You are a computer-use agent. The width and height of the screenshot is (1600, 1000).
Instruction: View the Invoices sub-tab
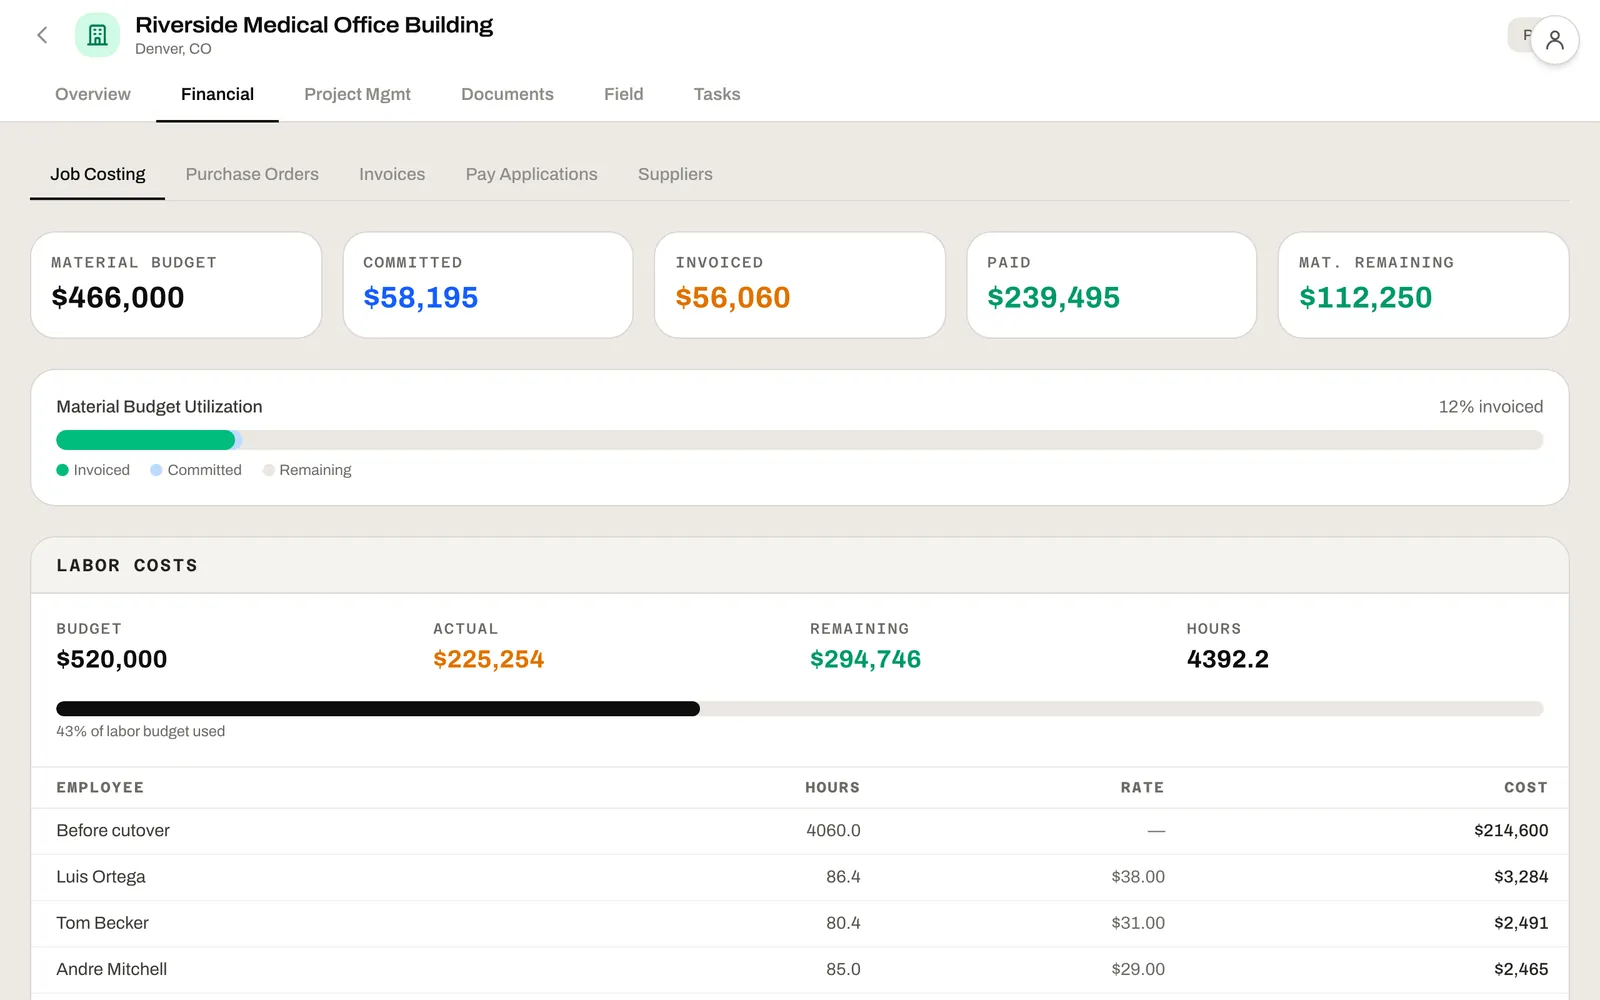click(x=392, y=174)
